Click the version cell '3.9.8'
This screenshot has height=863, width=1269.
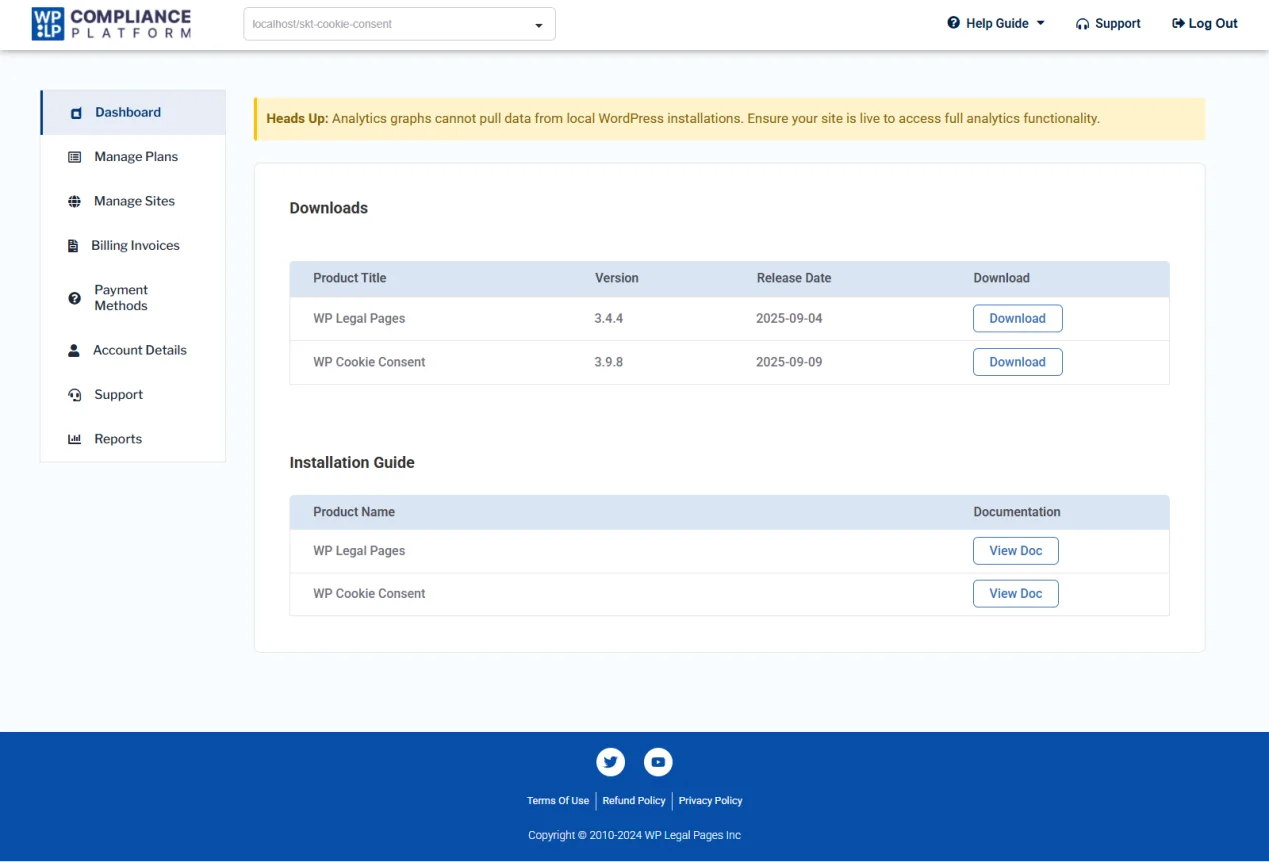608,362
